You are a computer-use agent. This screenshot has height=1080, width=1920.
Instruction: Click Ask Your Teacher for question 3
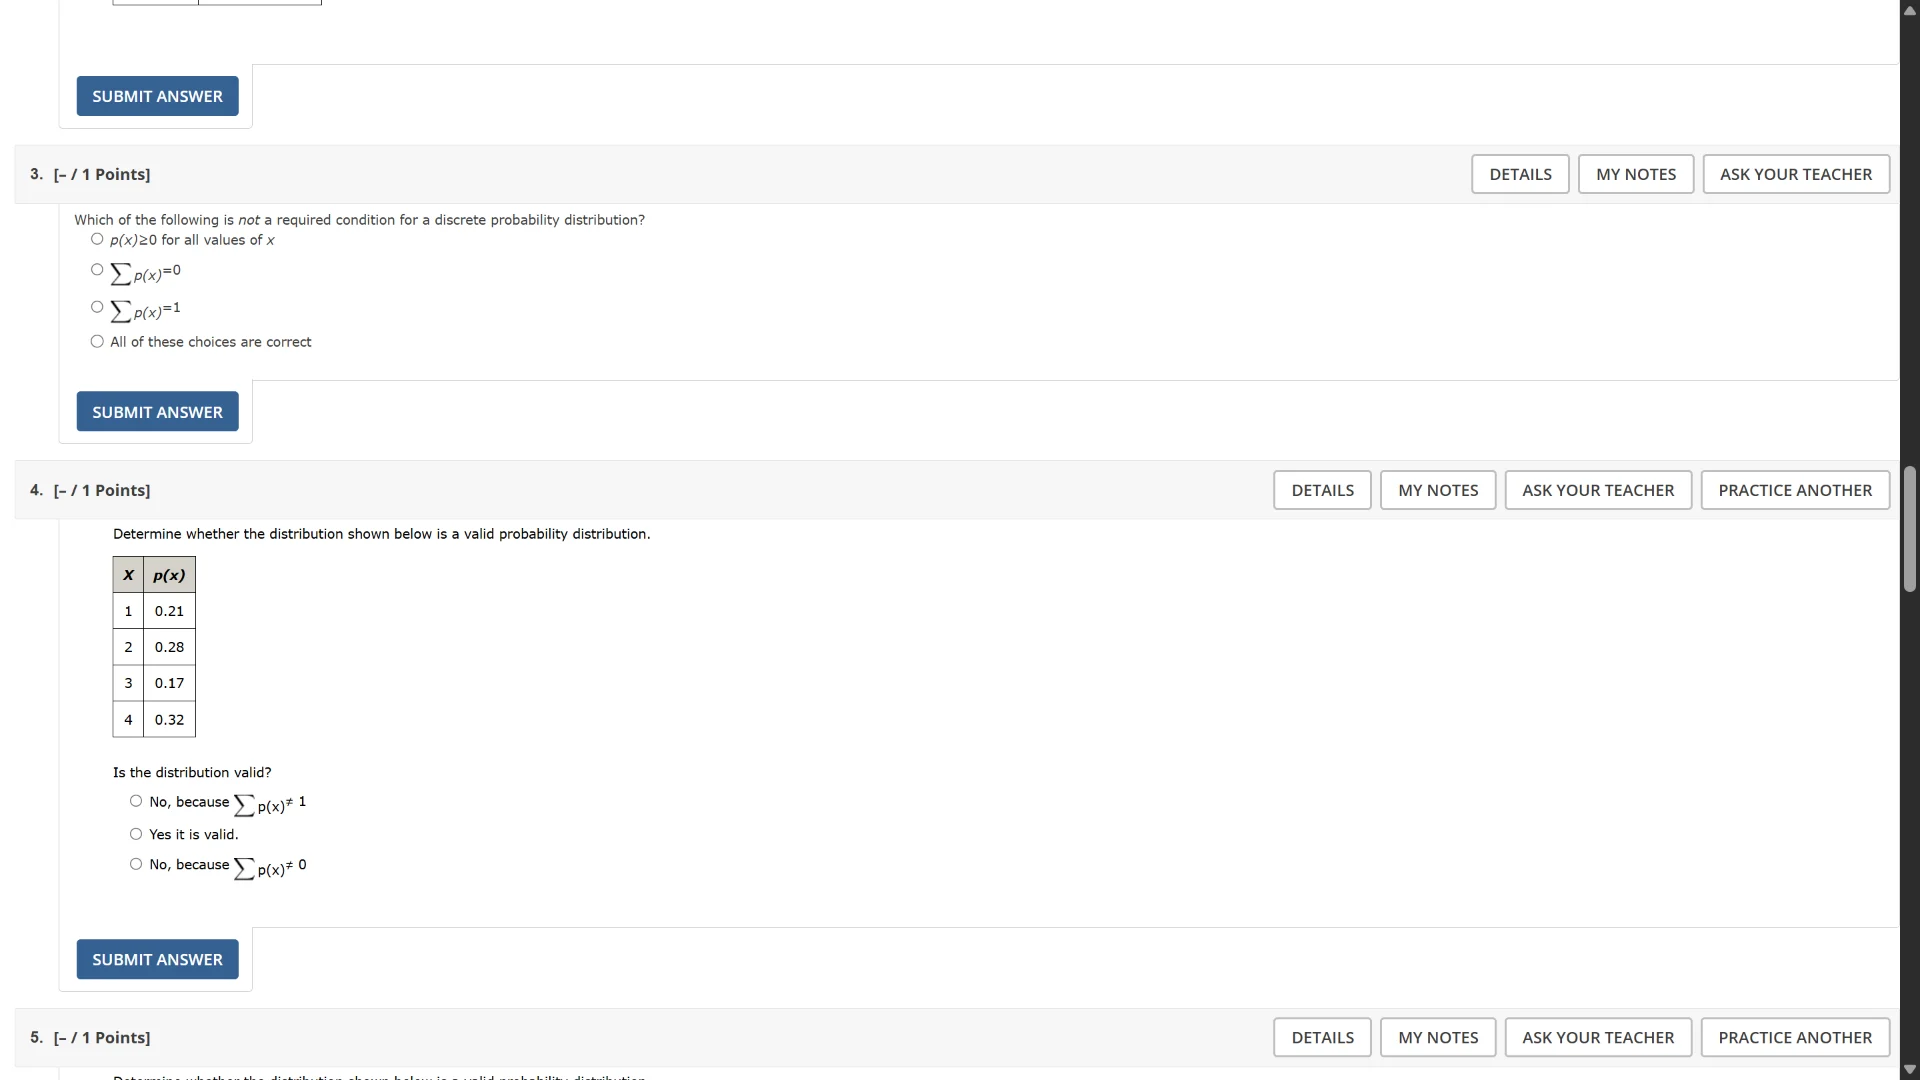[x=1795, y=174]
